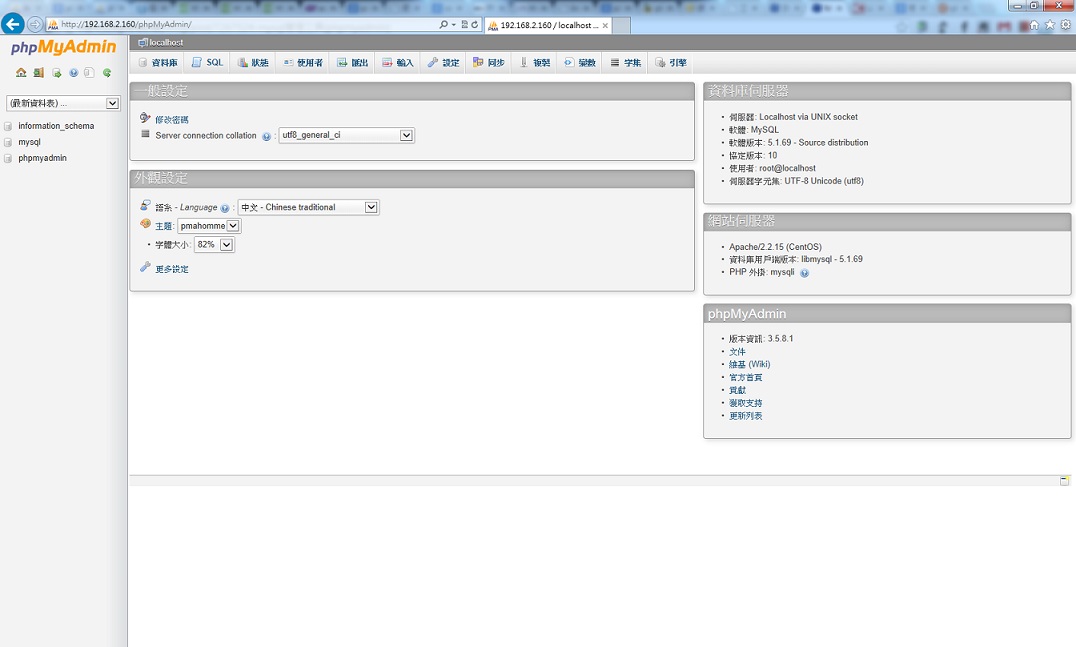The width and height of the screenshot is (1076, 647).
Task: Go to the phpMyAdmin home icon
Action: (21, 73)
